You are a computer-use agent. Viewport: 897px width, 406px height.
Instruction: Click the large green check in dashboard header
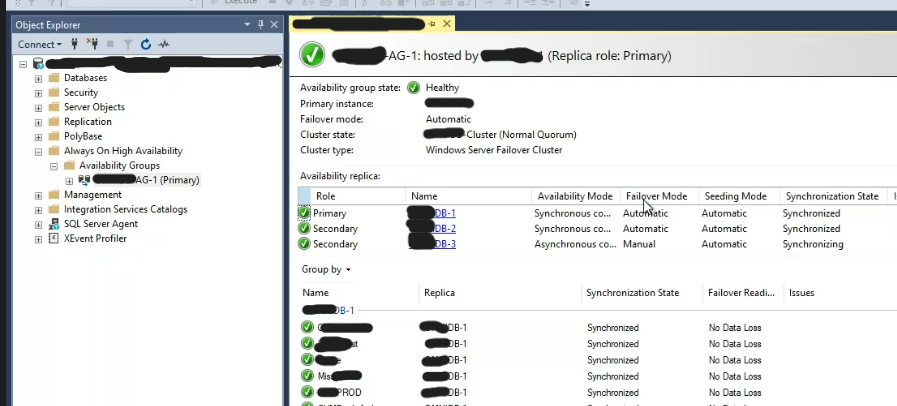click(x=312, y=55)
